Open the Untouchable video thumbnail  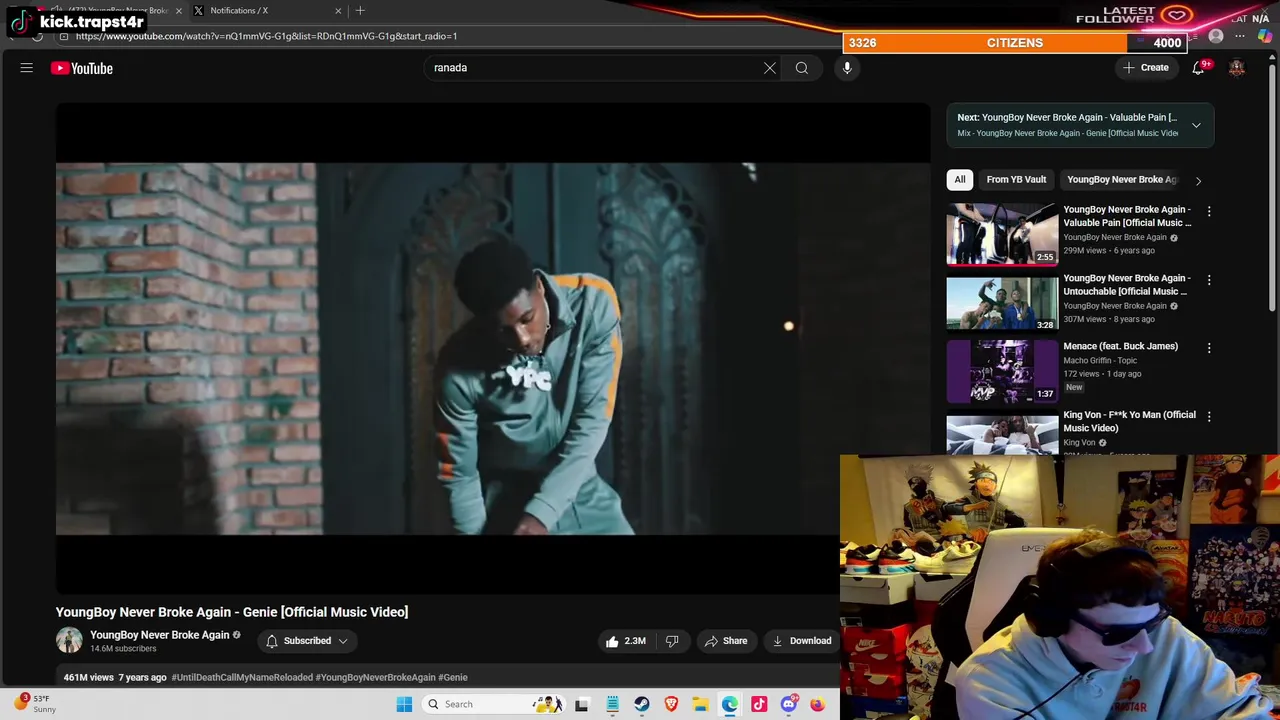pos(1002,303)
